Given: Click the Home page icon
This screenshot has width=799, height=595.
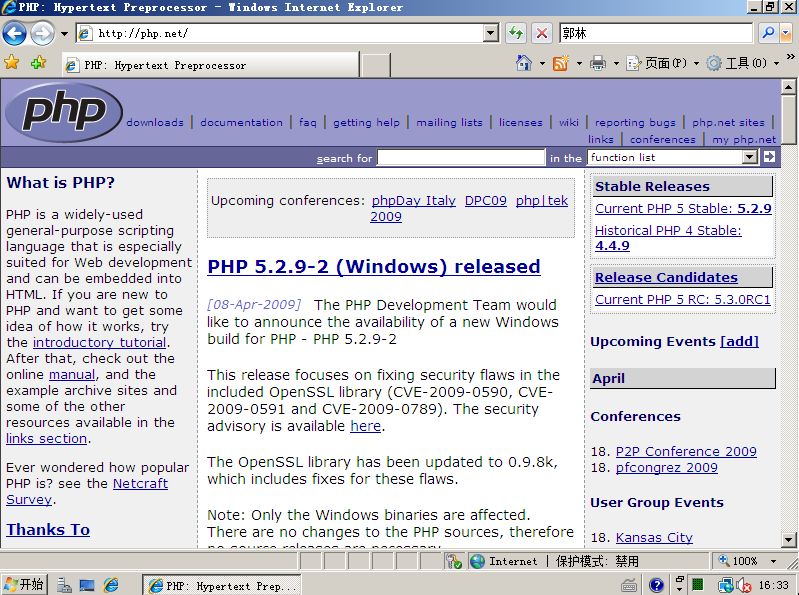Looking at the screenshot, I should click(x=523, y=63).
